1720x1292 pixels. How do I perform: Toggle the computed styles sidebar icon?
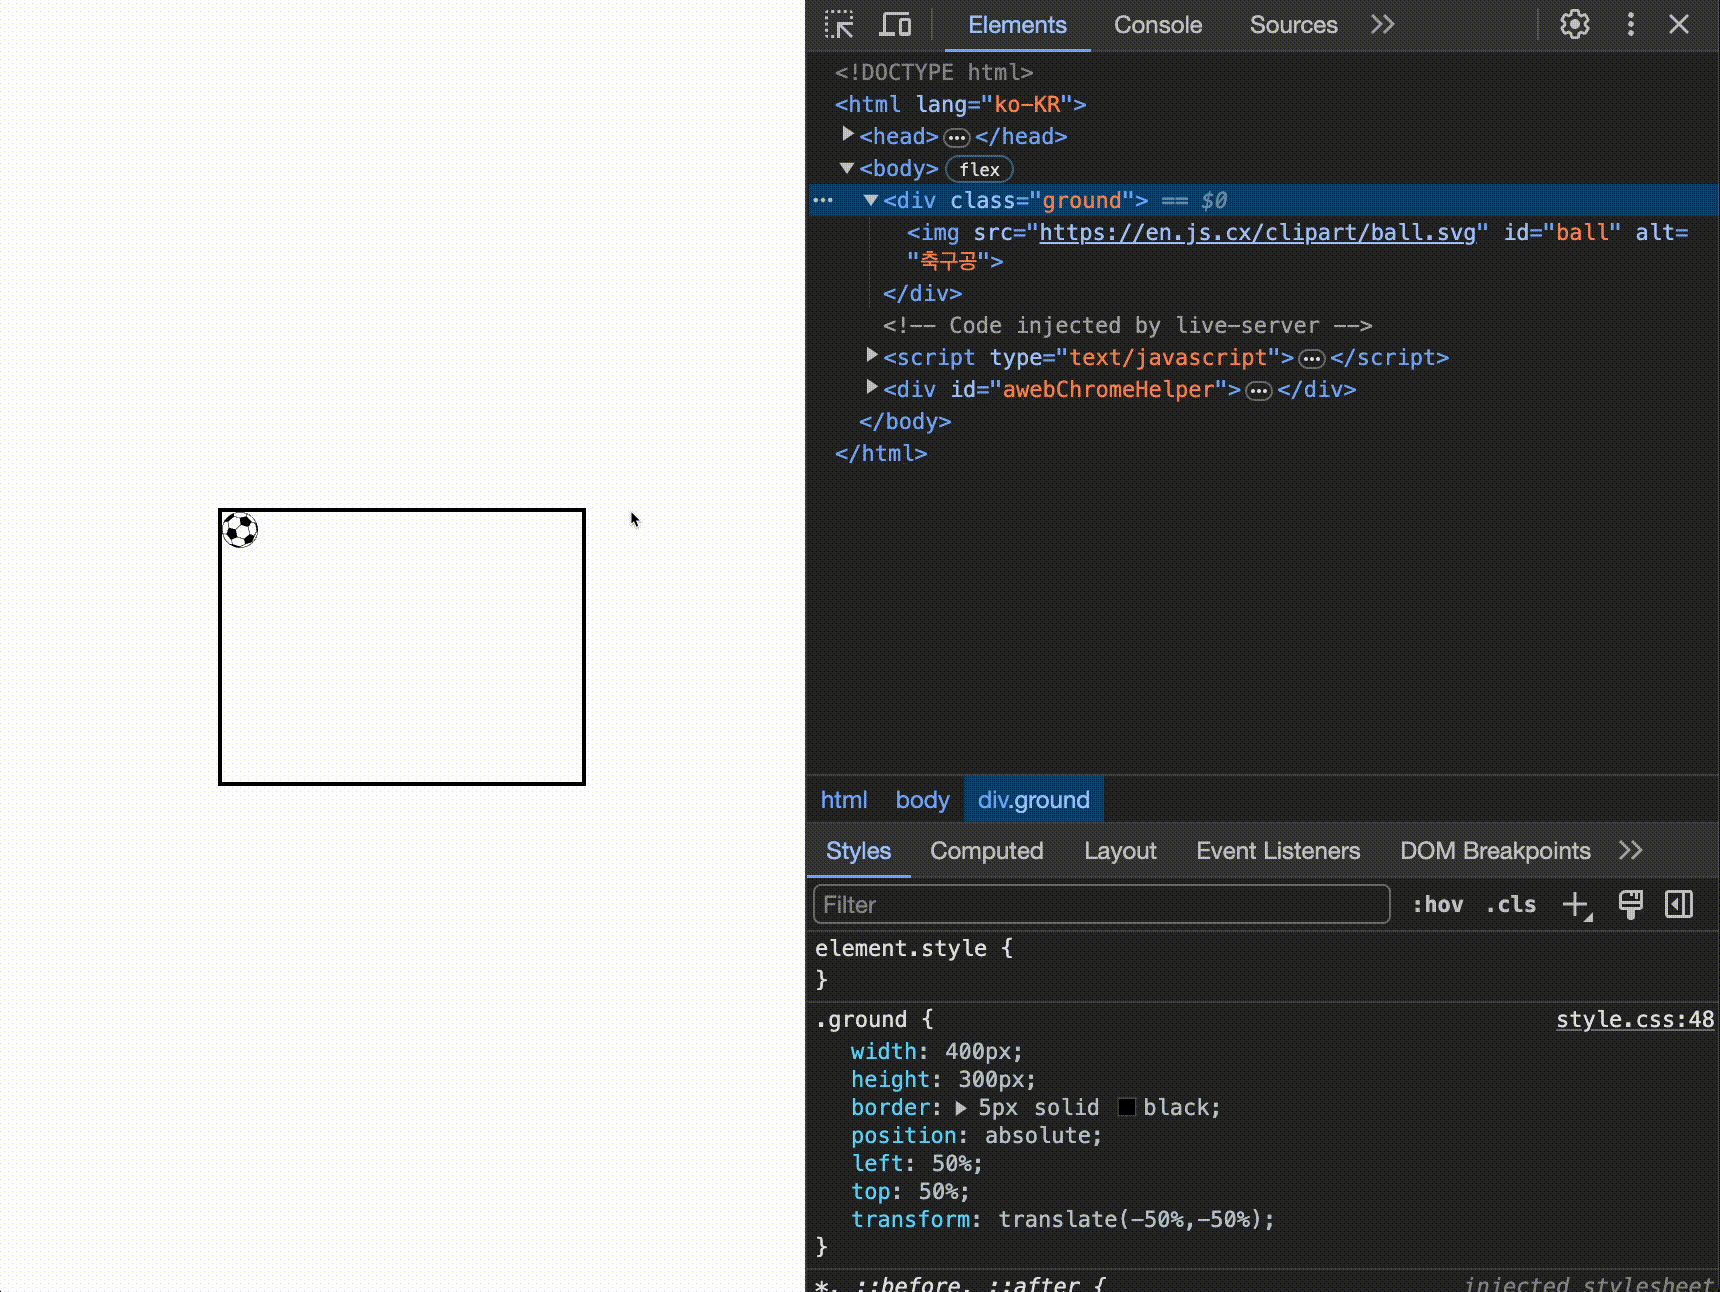tap(1679, 905)
